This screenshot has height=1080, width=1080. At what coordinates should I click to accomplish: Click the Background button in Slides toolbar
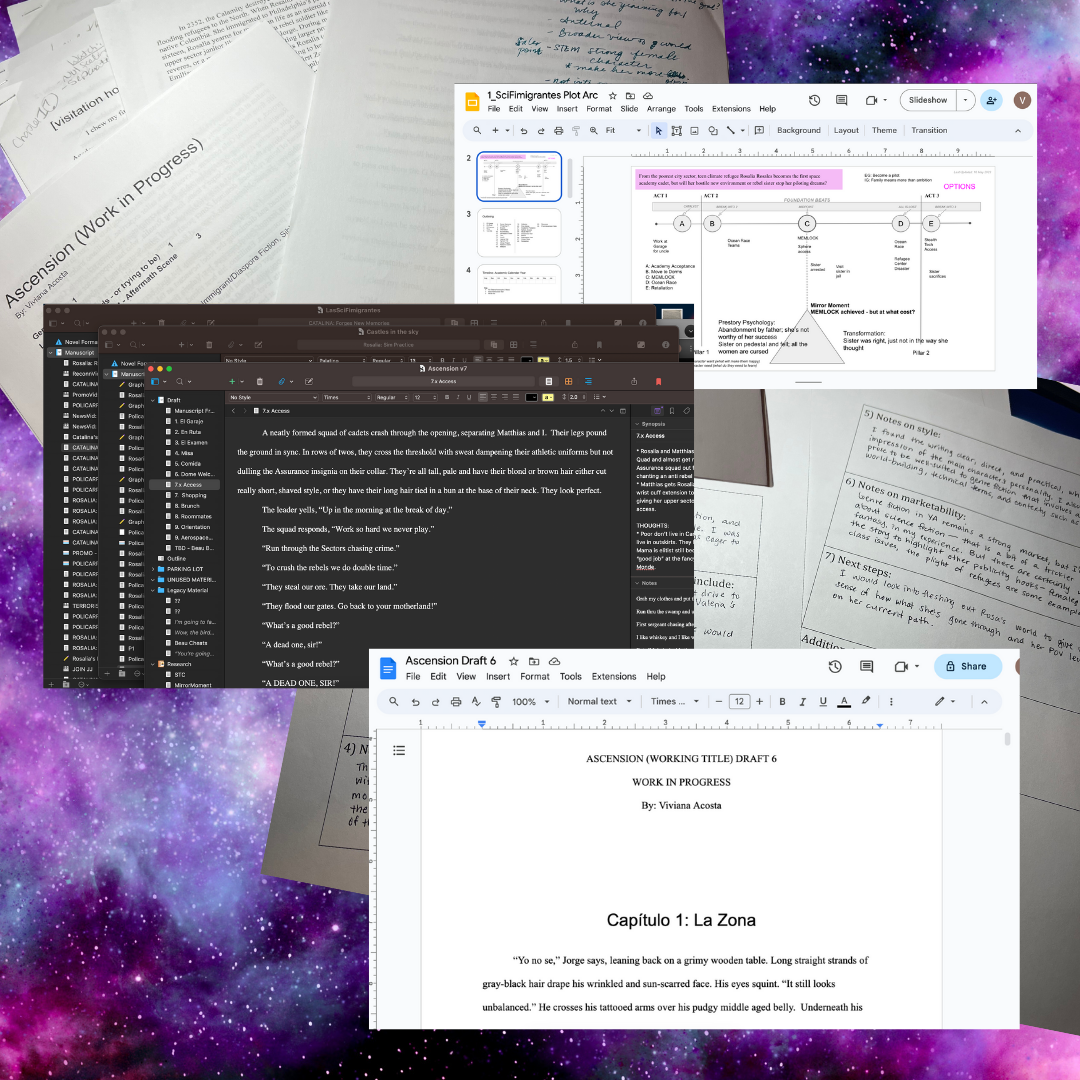(x=798, y=130)
